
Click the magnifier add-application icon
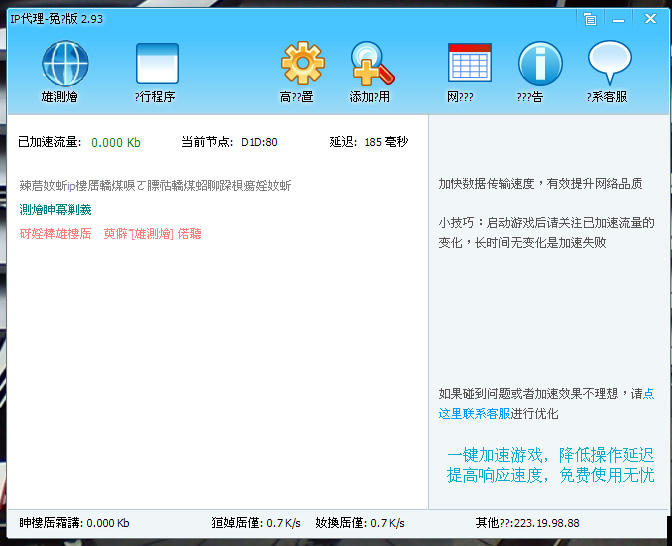click(x=371, y=64)
